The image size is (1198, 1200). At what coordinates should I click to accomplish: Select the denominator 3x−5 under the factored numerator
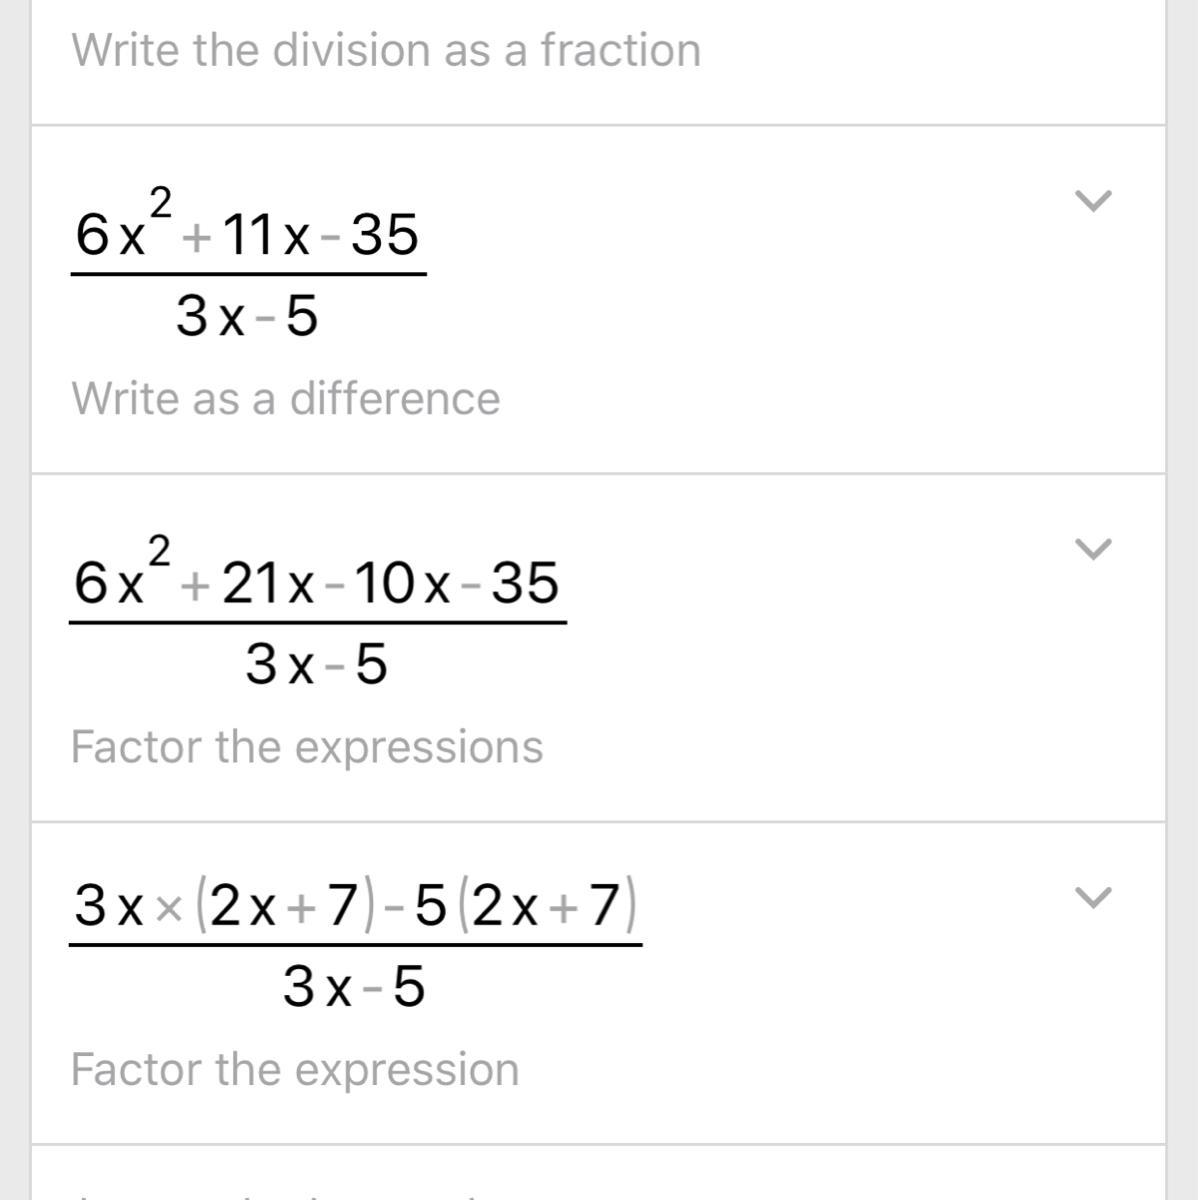[354, 988]
